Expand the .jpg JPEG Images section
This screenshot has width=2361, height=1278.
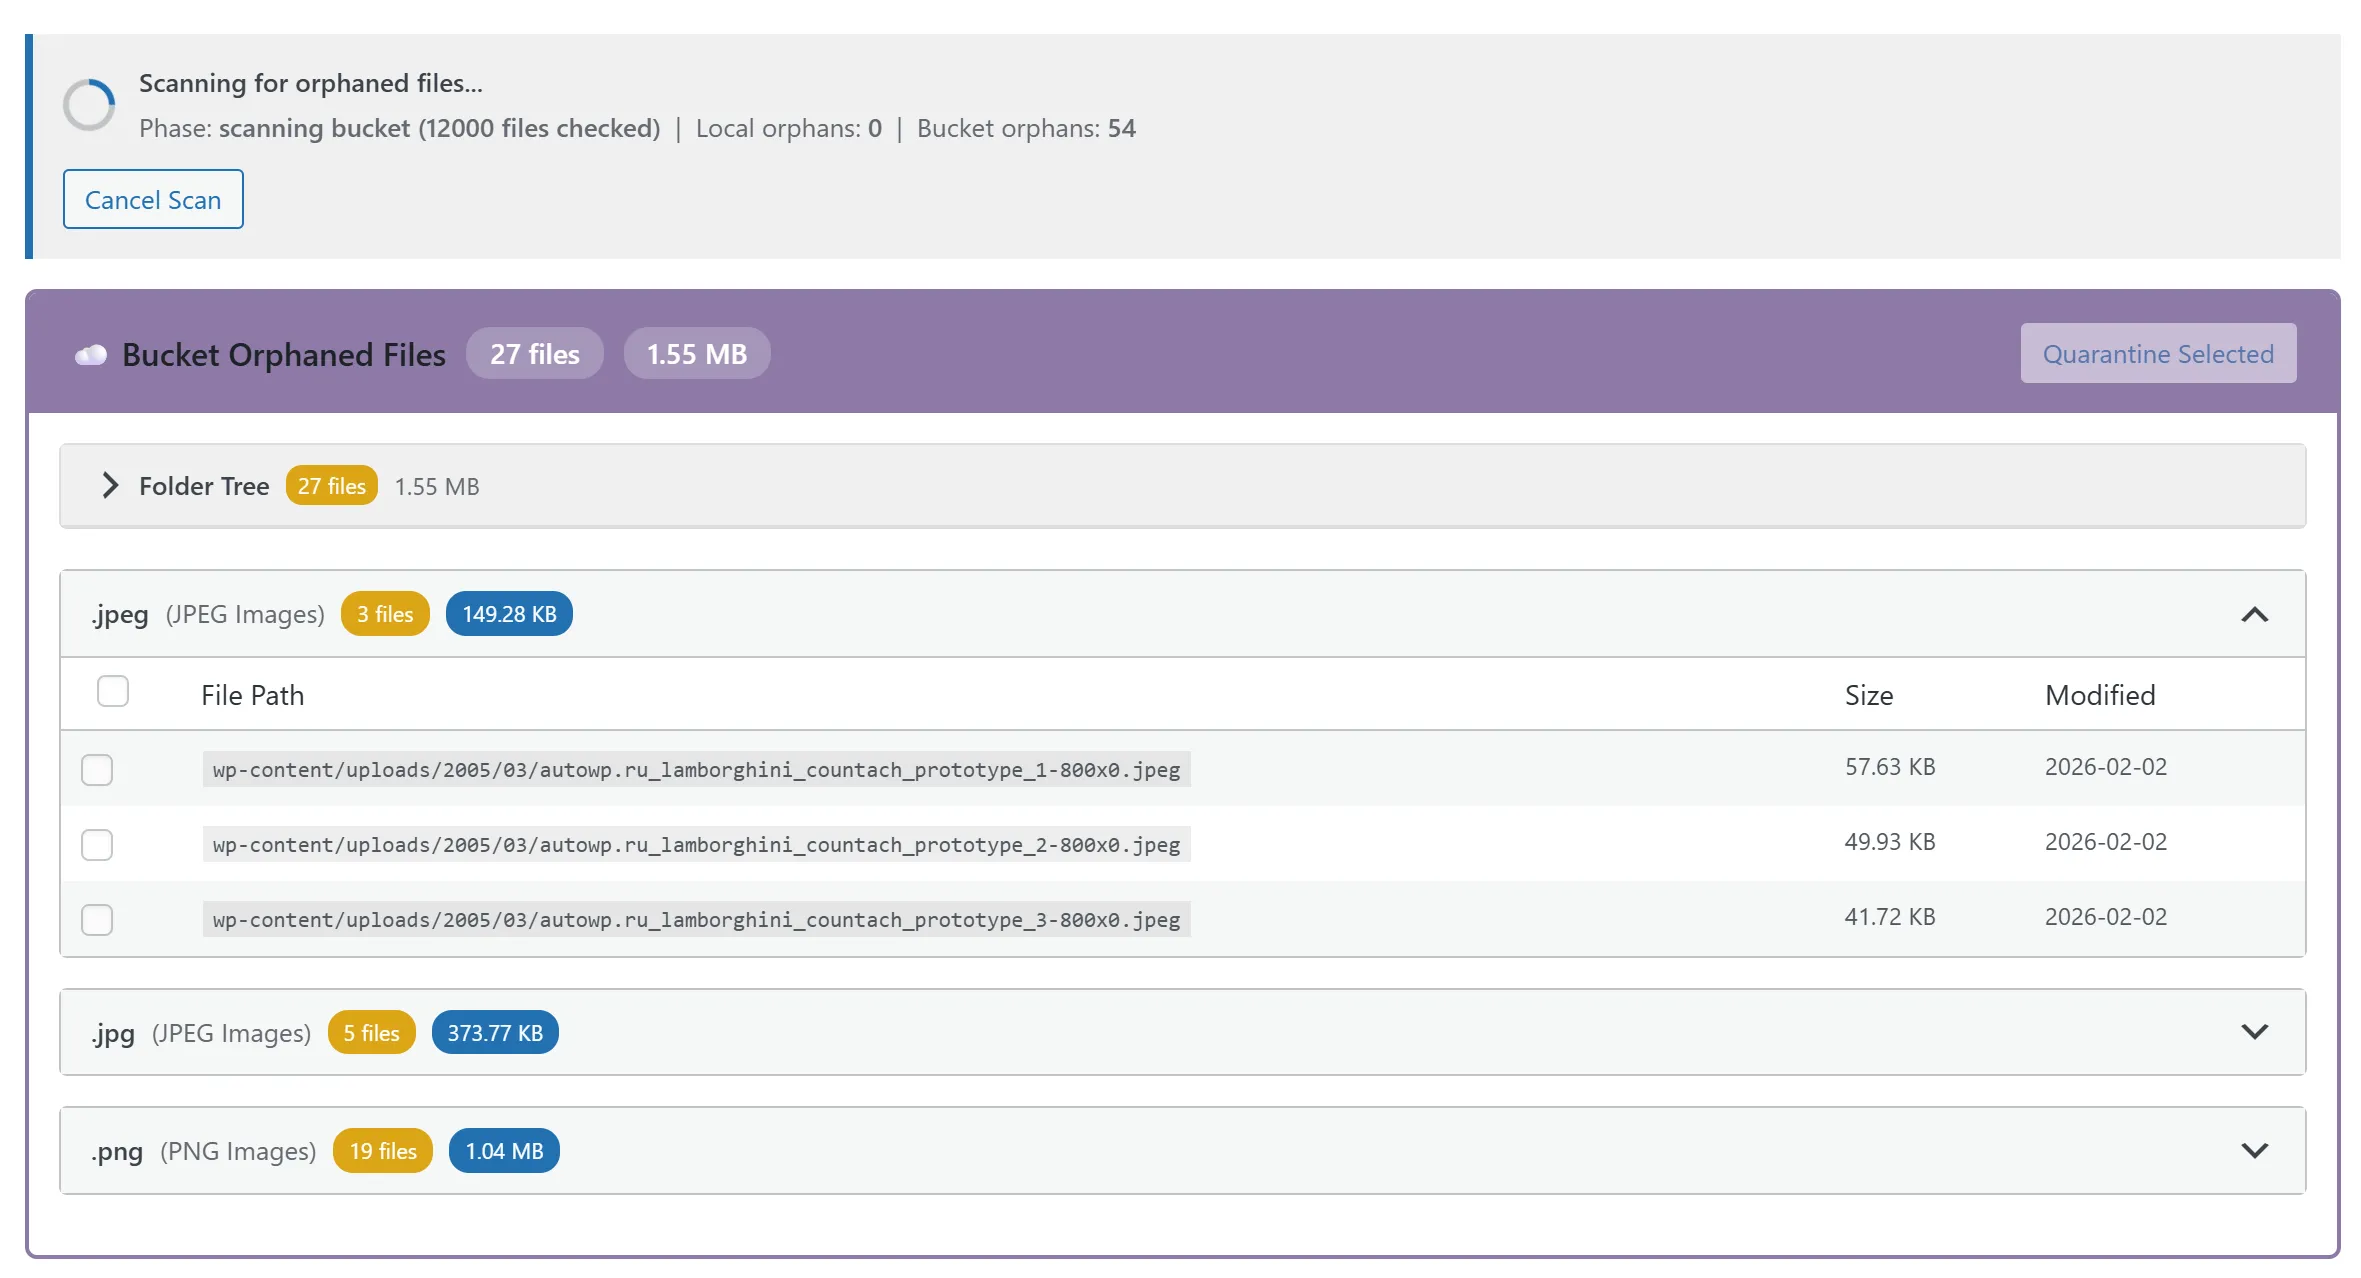pos(2254,1032)
